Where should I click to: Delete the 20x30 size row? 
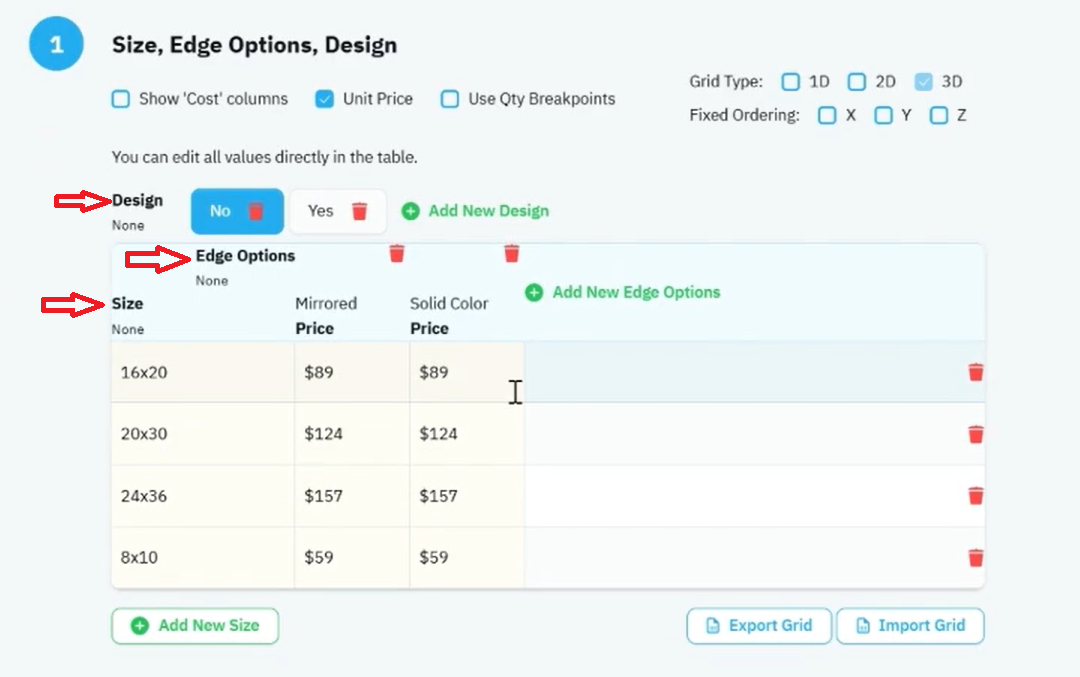[x=975, y=434]
